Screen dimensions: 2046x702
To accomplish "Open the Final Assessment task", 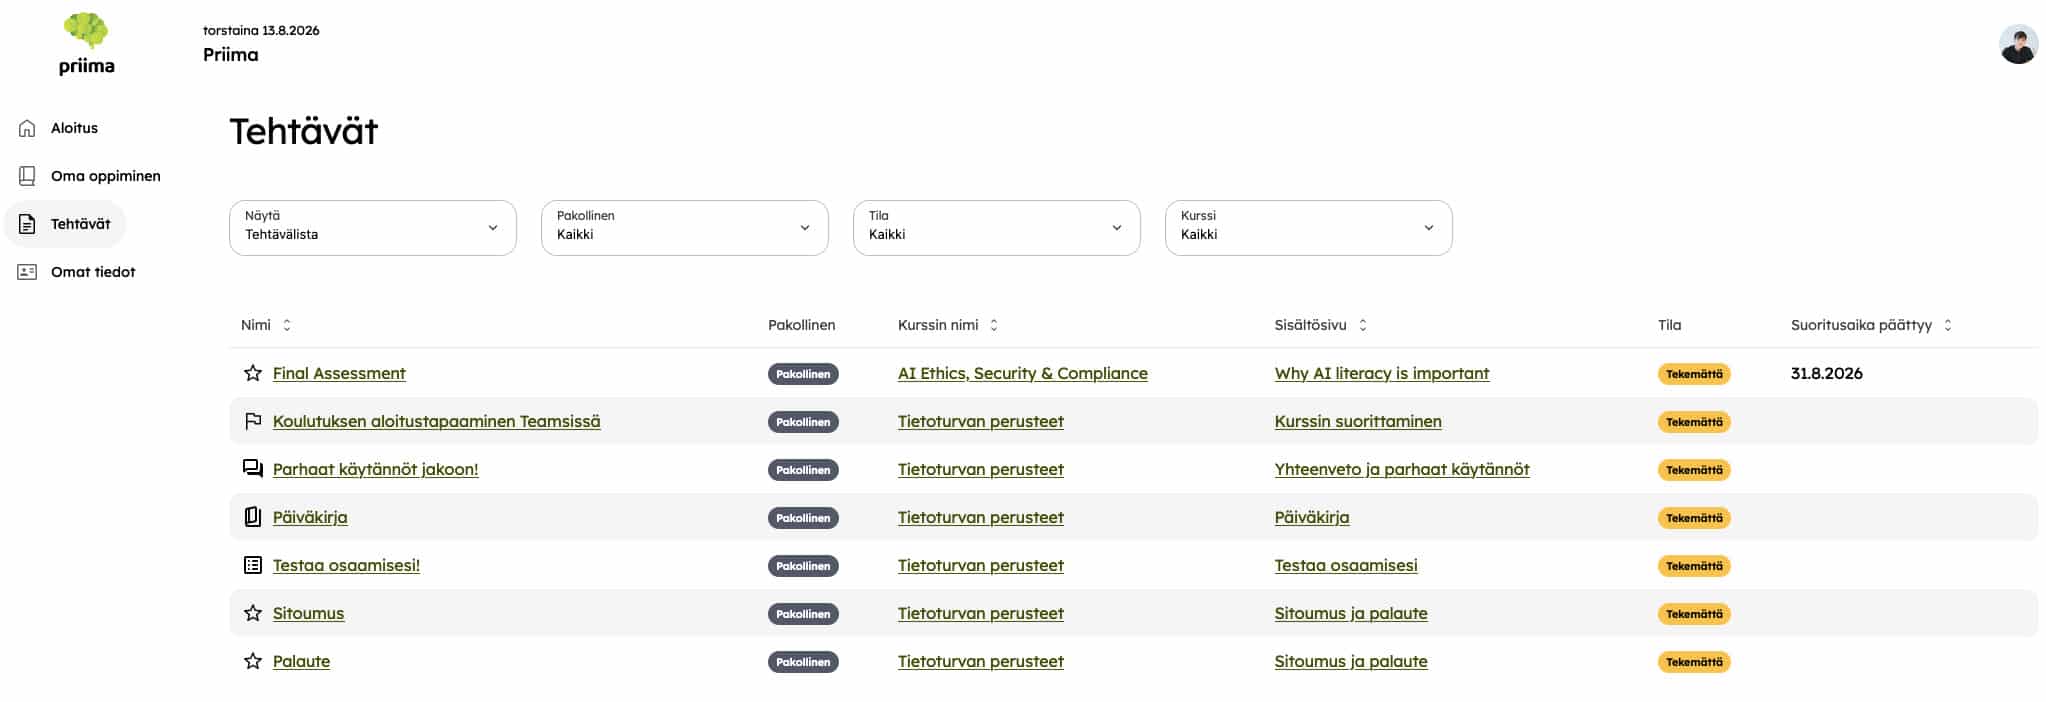I will (x=339, y=373).
